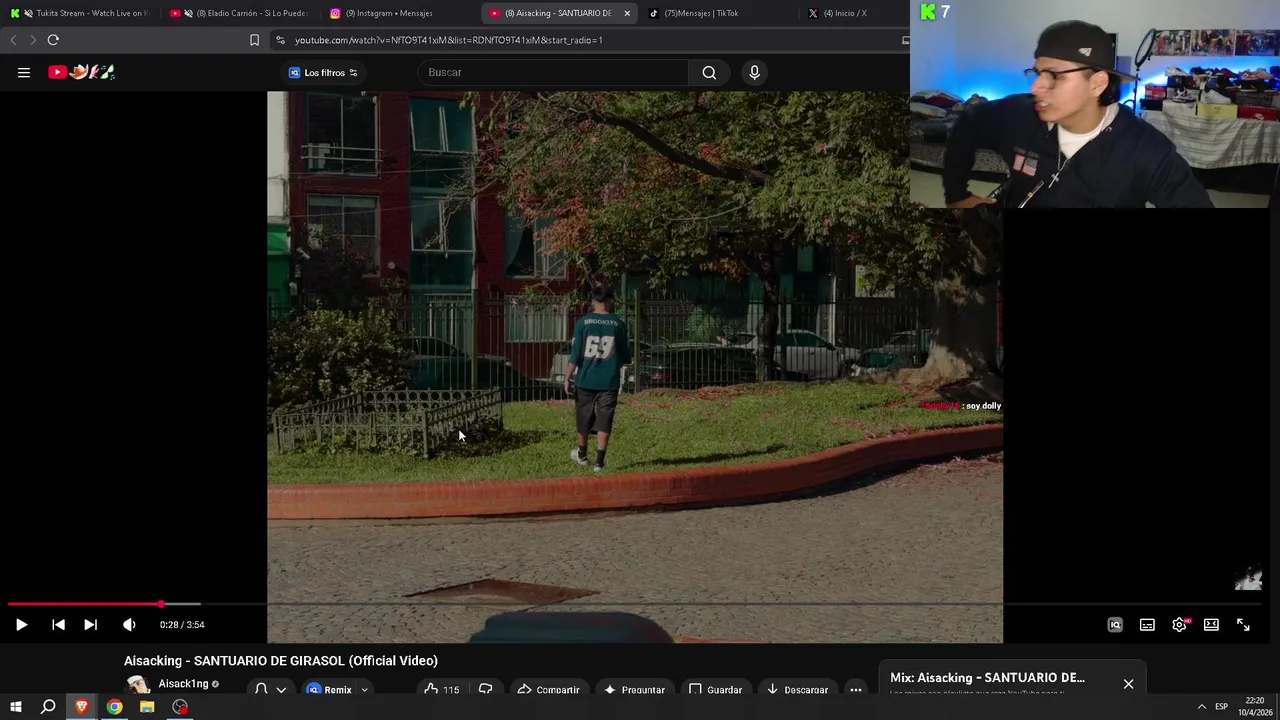Image resolution: width=1280 pixels, height=720 pixels.
Task: Open the YouTube hamburger guide menu
Action: click(24, 72)
